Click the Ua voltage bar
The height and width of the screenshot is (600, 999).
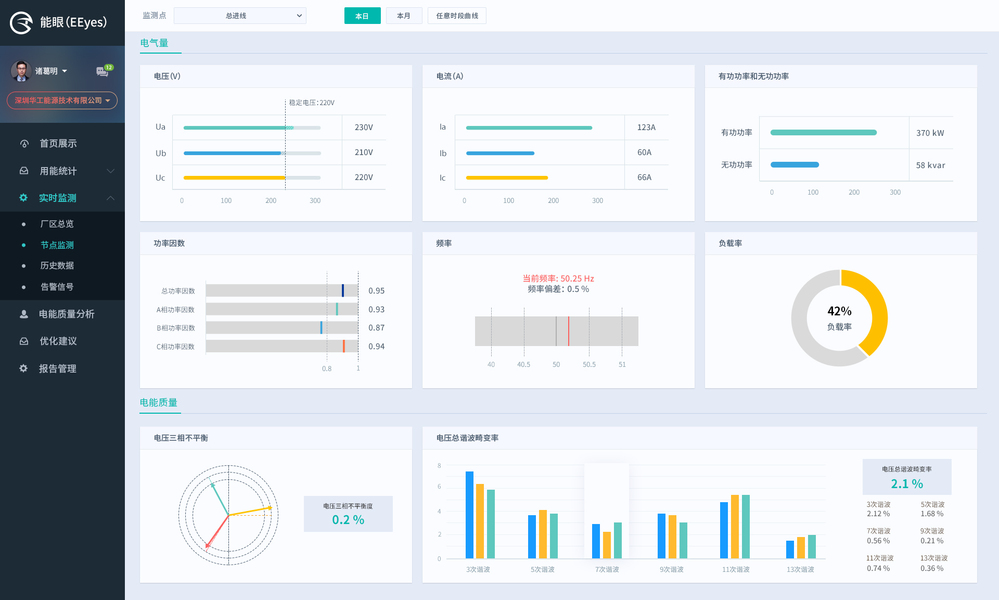click(x=252, y=128)
